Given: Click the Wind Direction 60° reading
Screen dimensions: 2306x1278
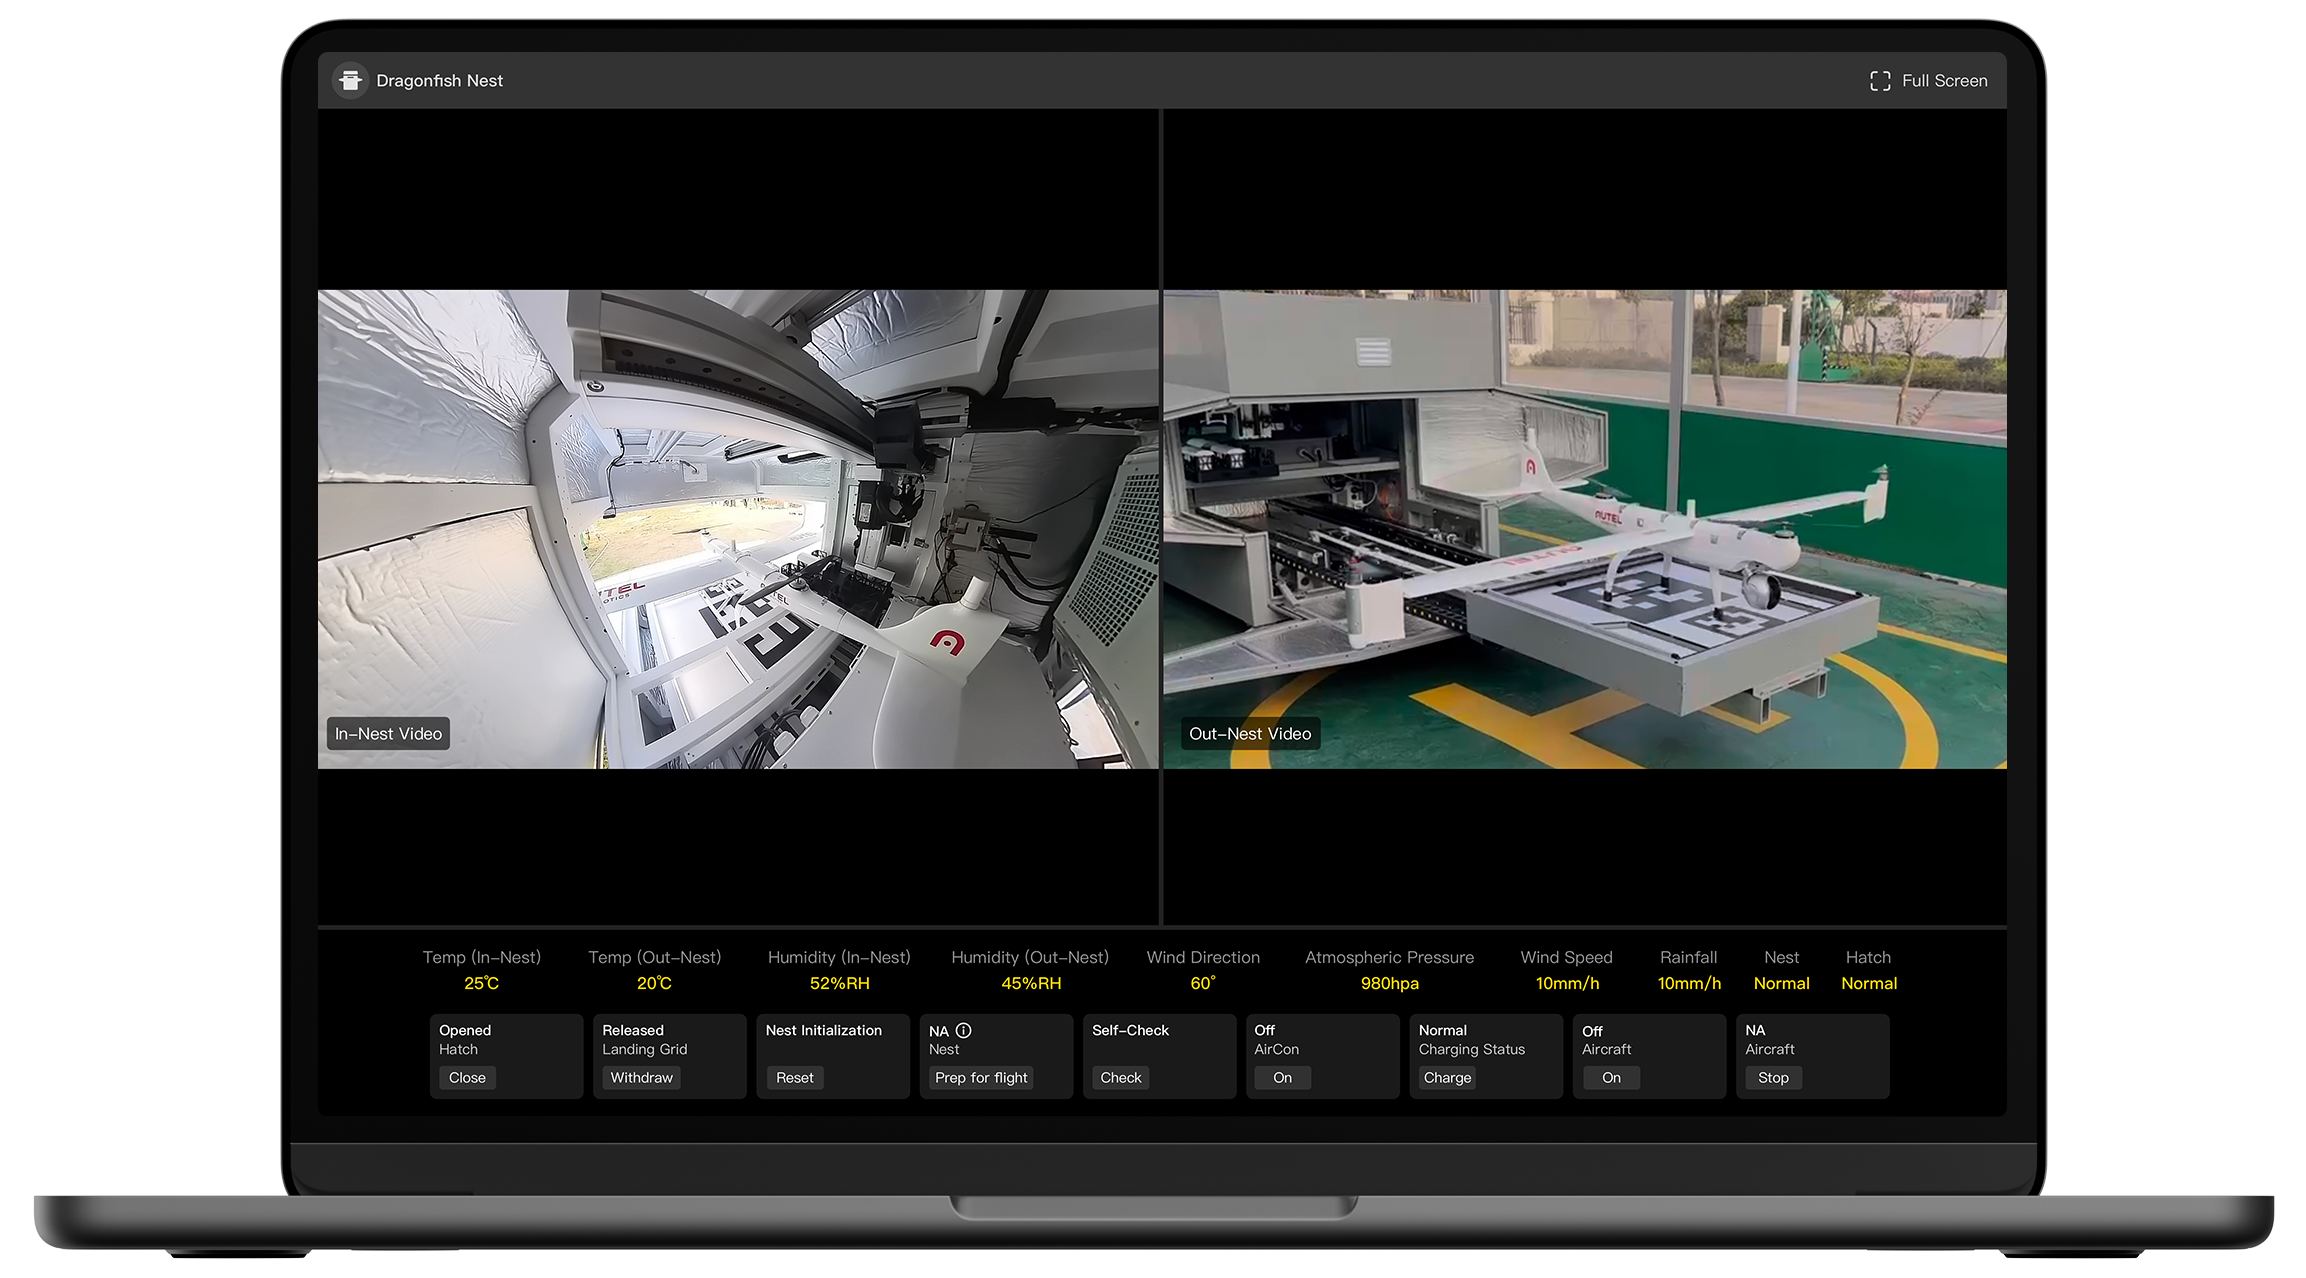Looking at the screenshot, I should 1202,983.
